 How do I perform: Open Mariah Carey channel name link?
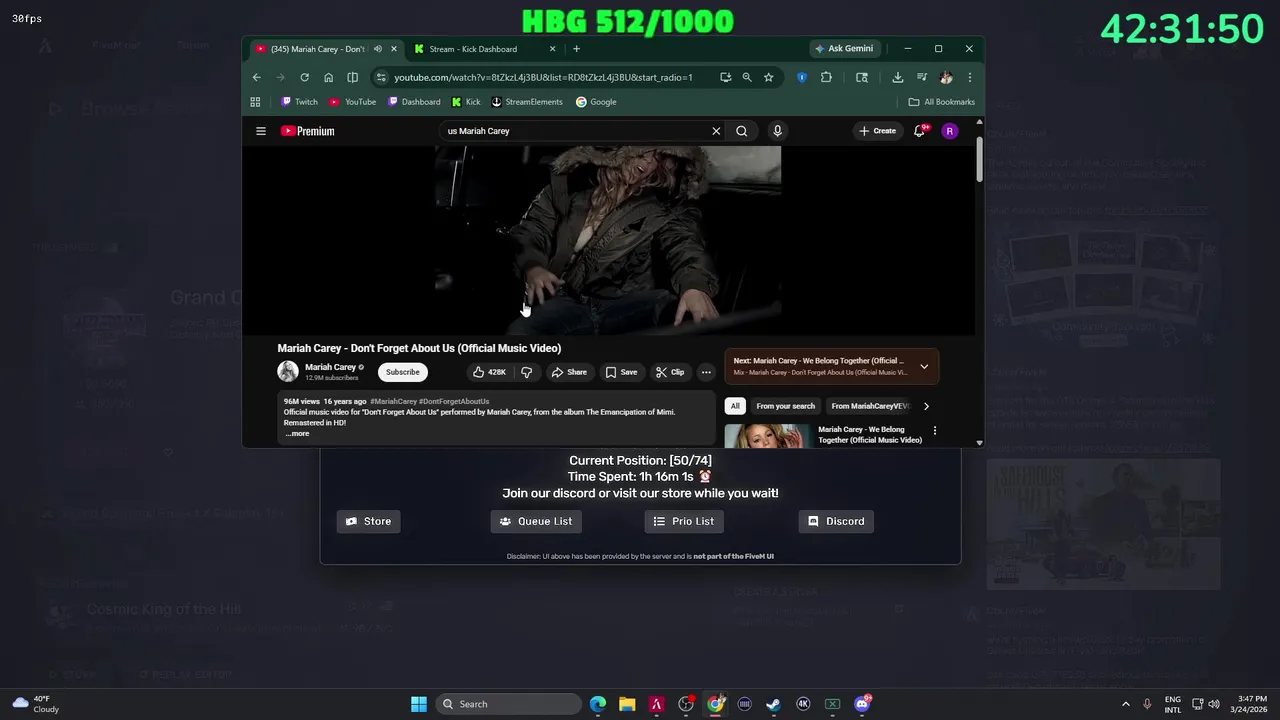331,367
